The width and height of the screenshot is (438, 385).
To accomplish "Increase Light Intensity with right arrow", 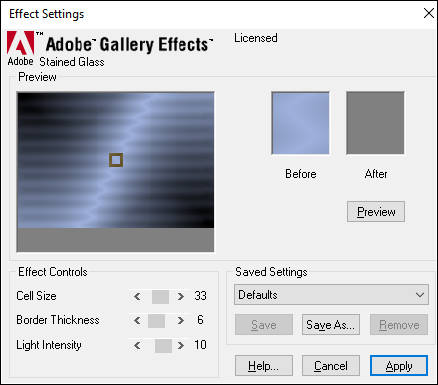I will [x=181, y=345].
